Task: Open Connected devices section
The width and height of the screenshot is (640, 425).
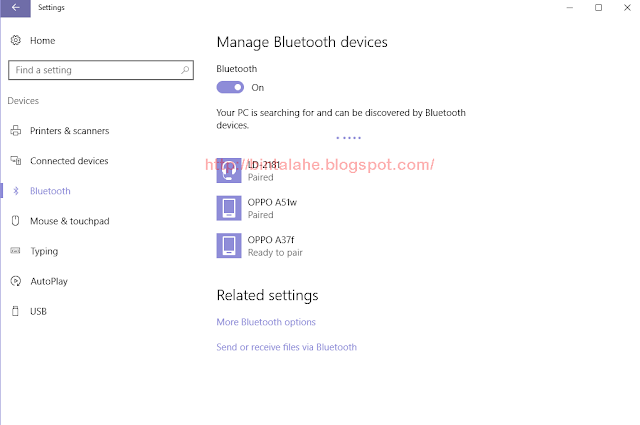Action: pyautogui.click(x=69, y=161)
